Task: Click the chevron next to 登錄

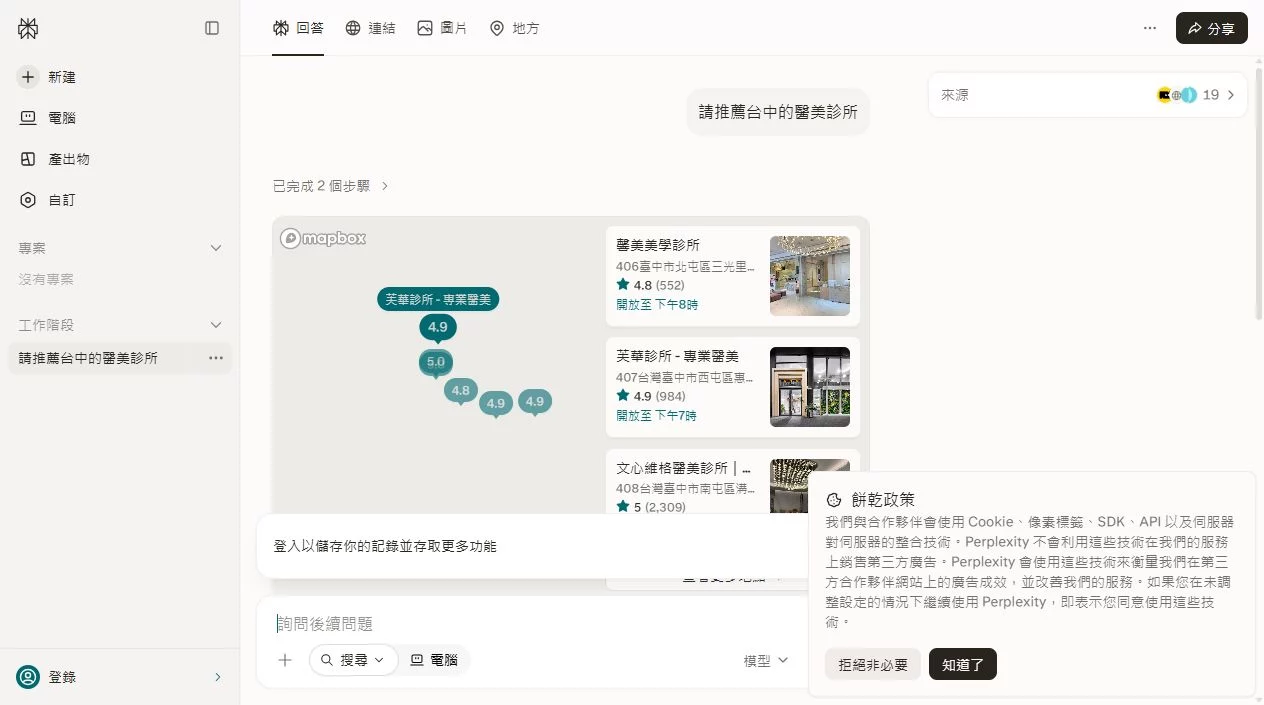Action: tap(218, 677)
